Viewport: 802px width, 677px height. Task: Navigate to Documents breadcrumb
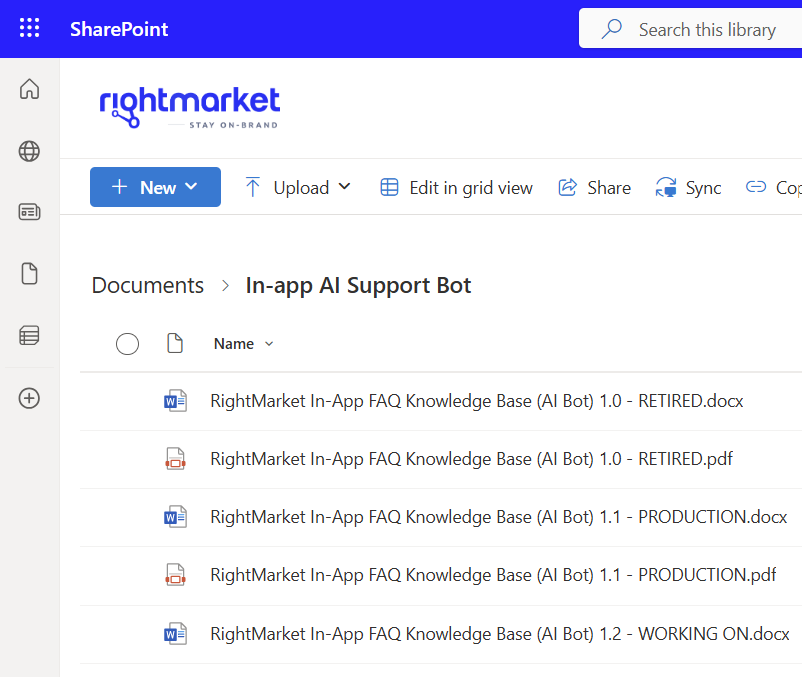(148, 285)
